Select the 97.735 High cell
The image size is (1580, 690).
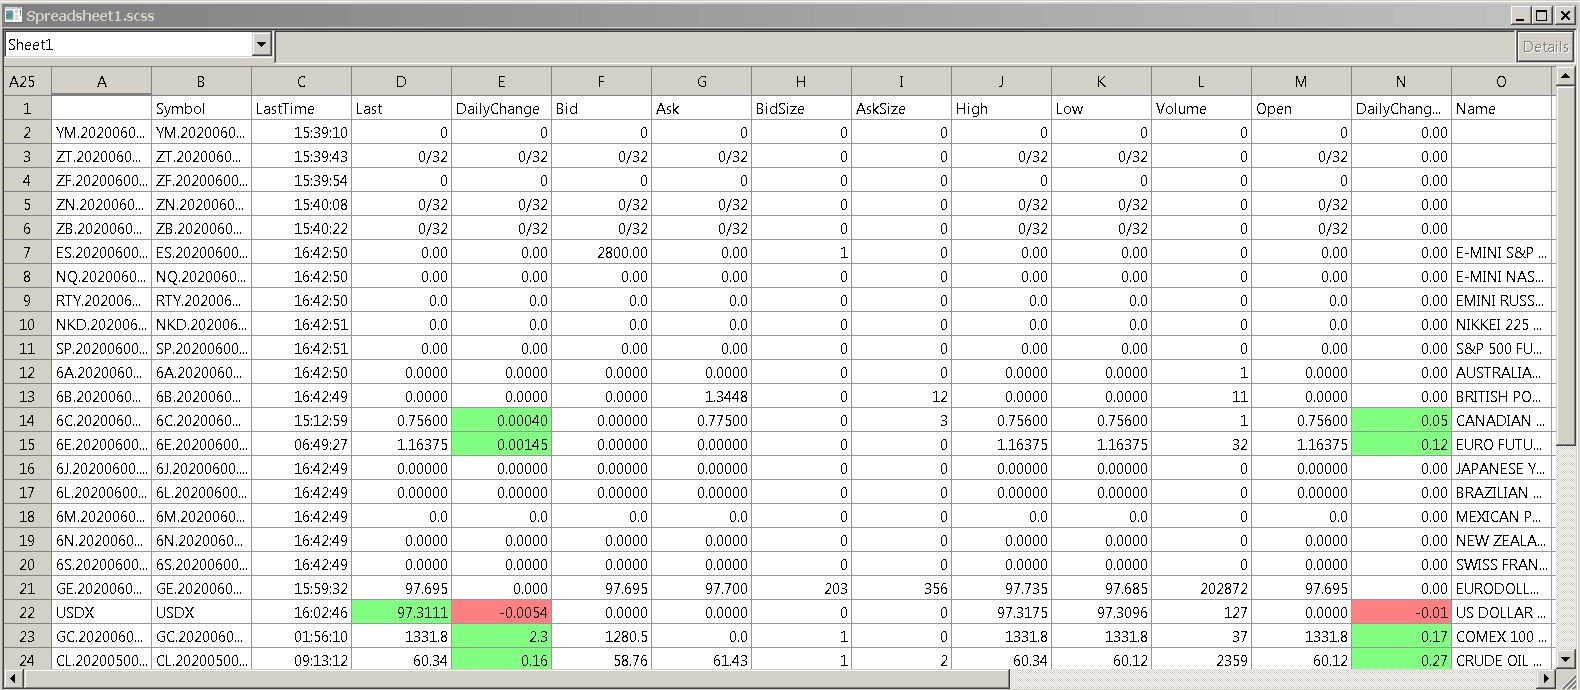point(1001,588)
